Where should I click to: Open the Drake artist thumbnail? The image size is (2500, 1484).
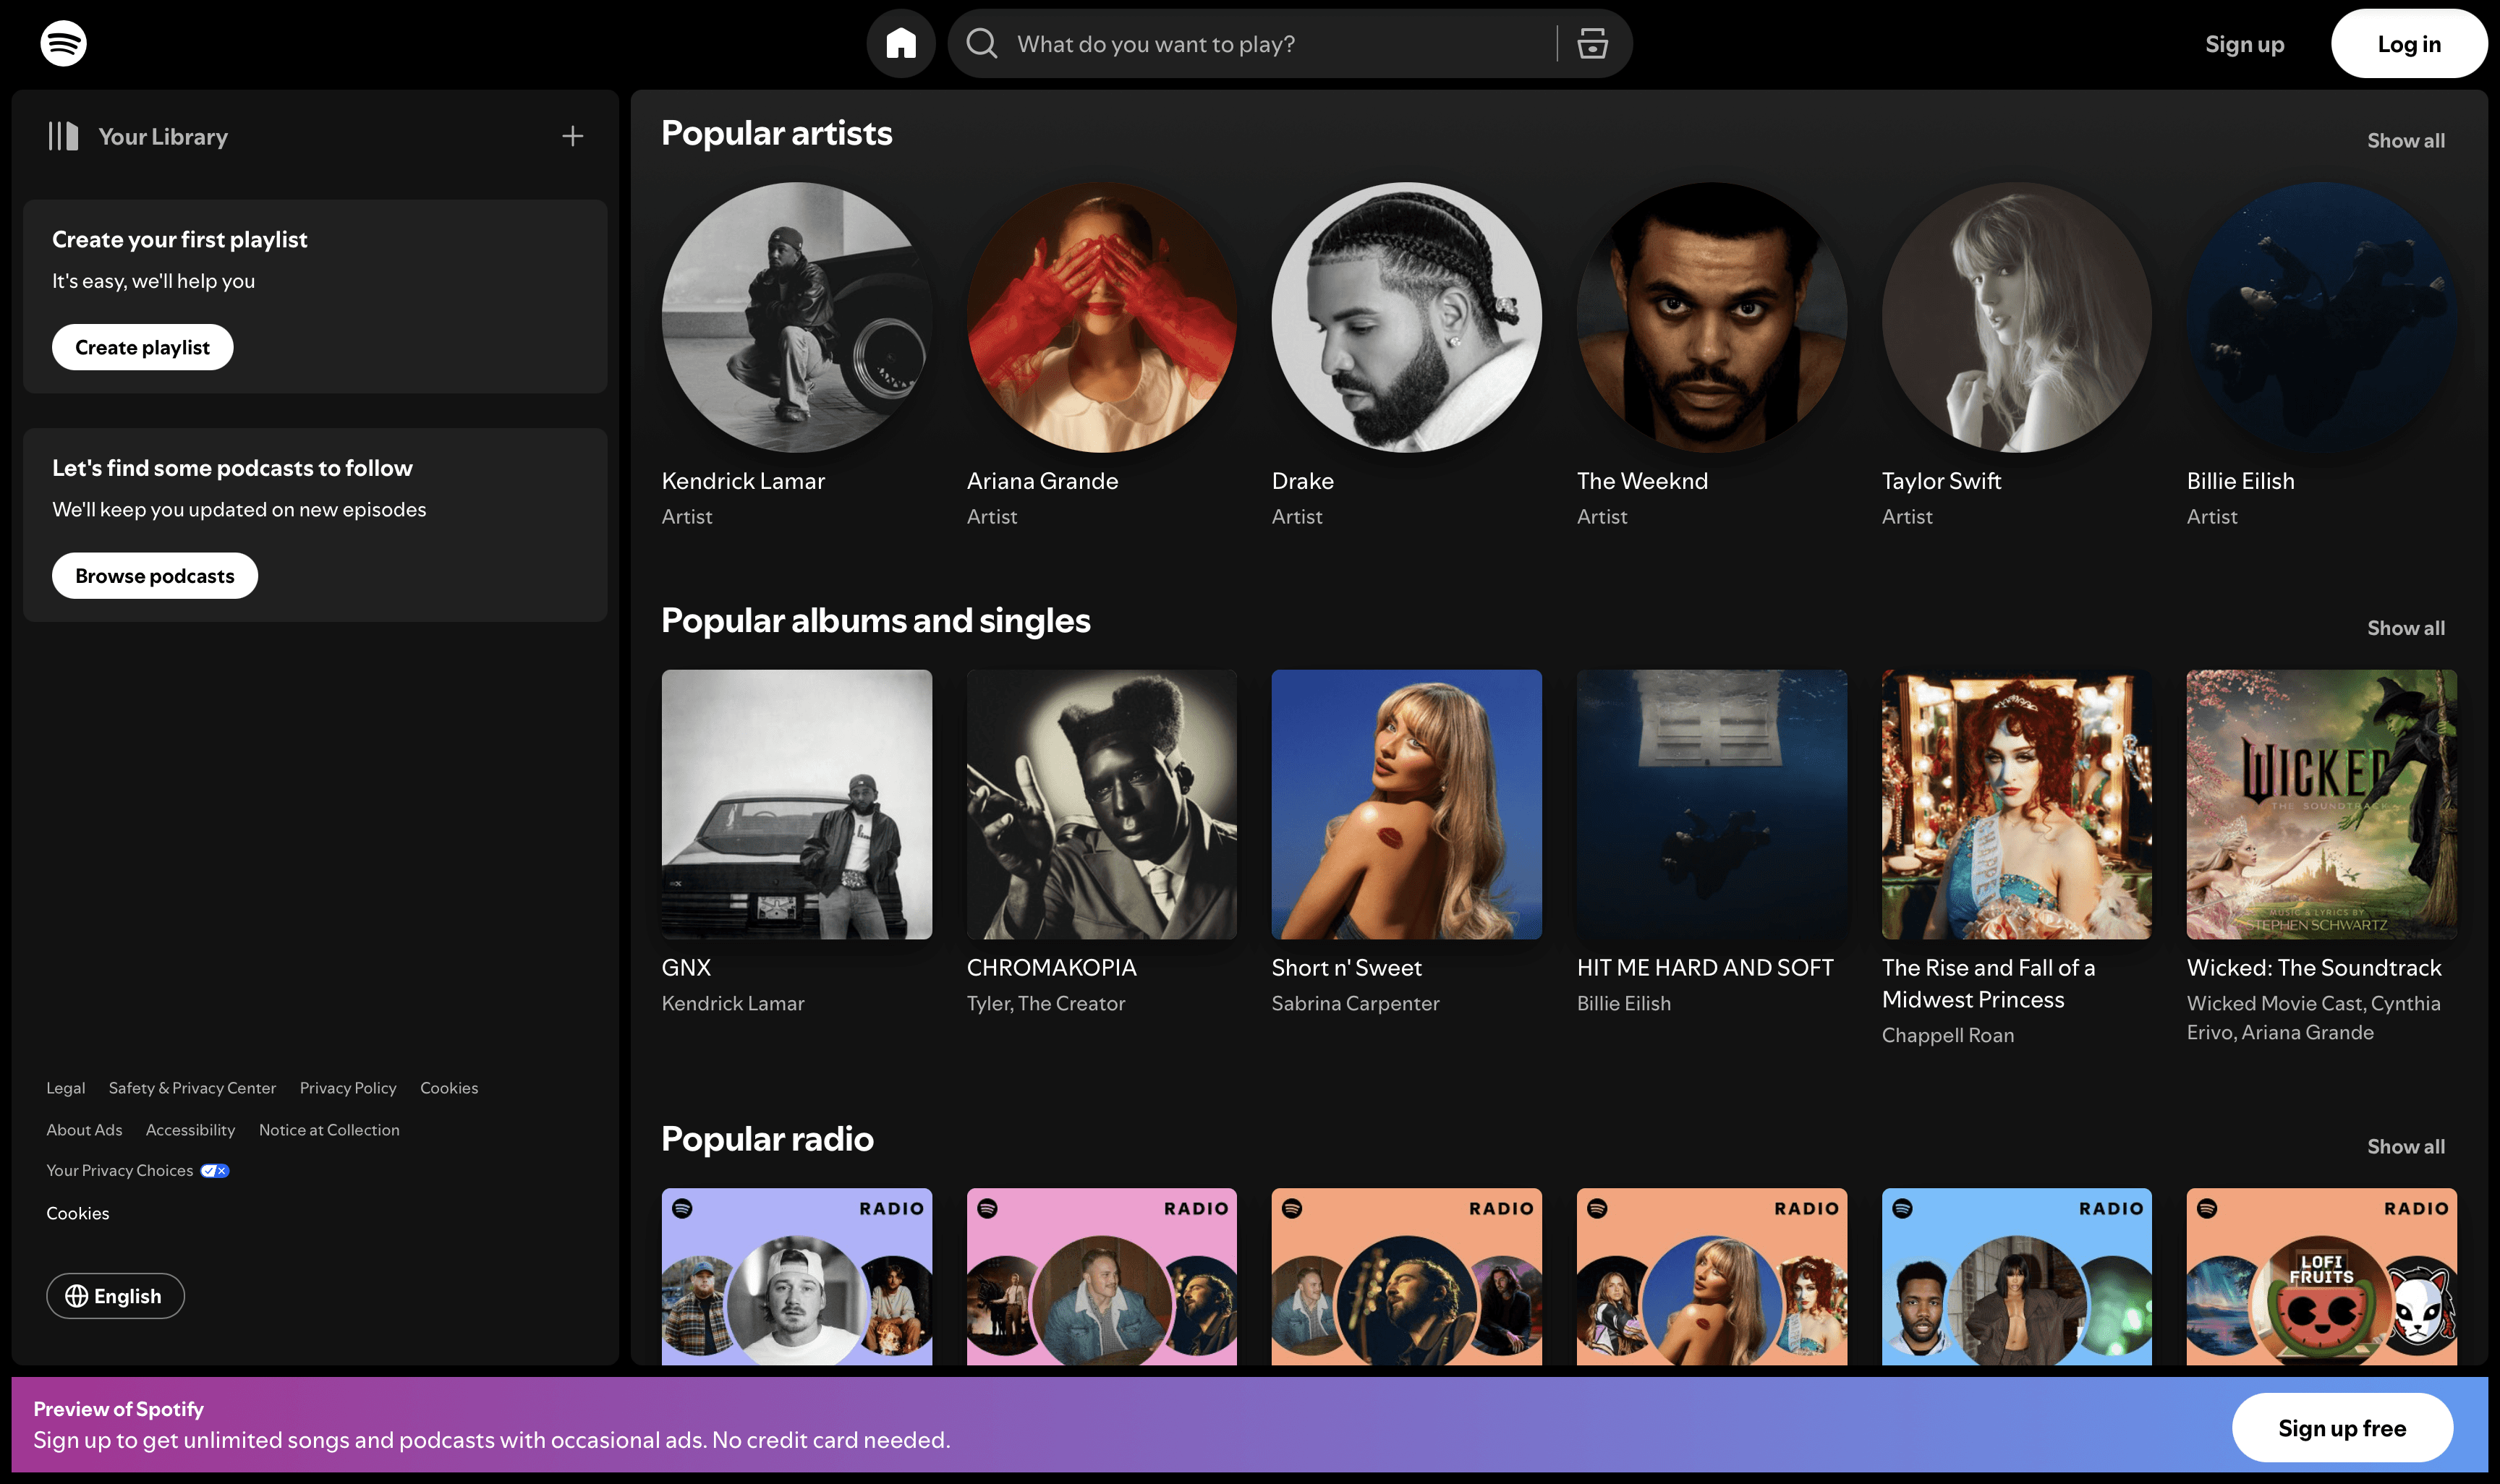click(x=1406, y=317)
